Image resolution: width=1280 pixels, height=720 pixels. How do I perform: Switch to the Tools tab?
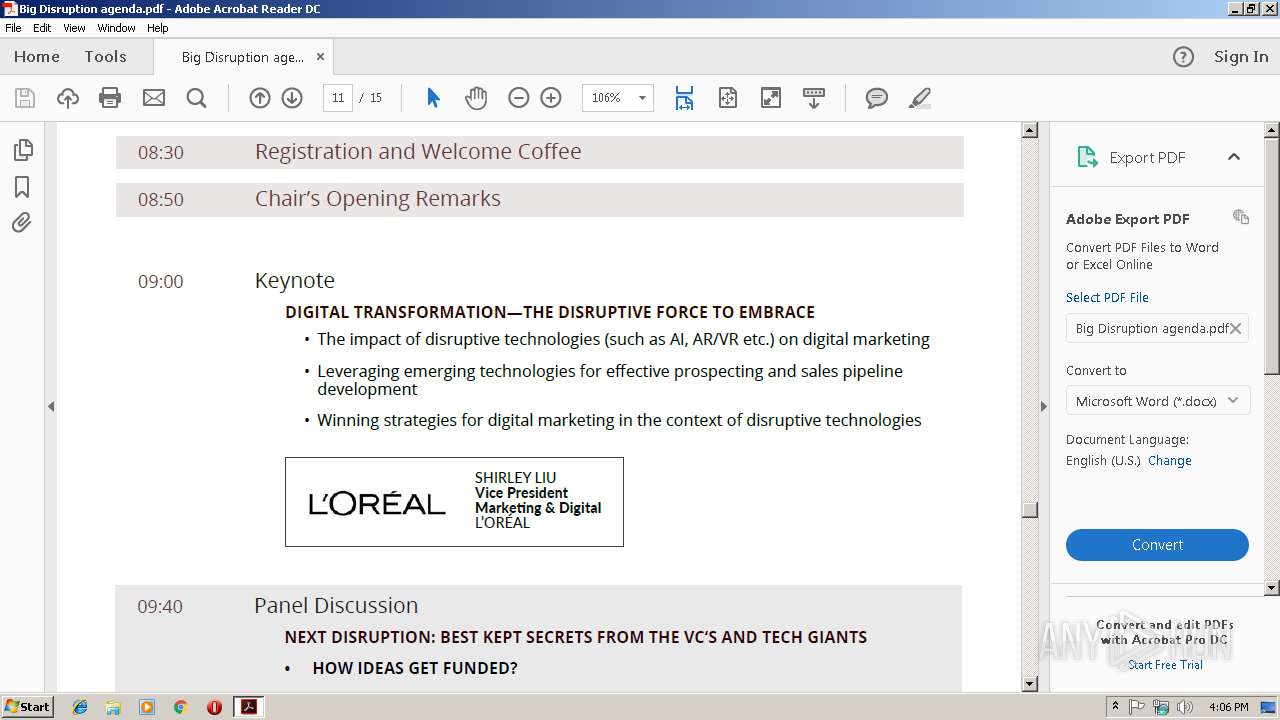pos(105,57)
